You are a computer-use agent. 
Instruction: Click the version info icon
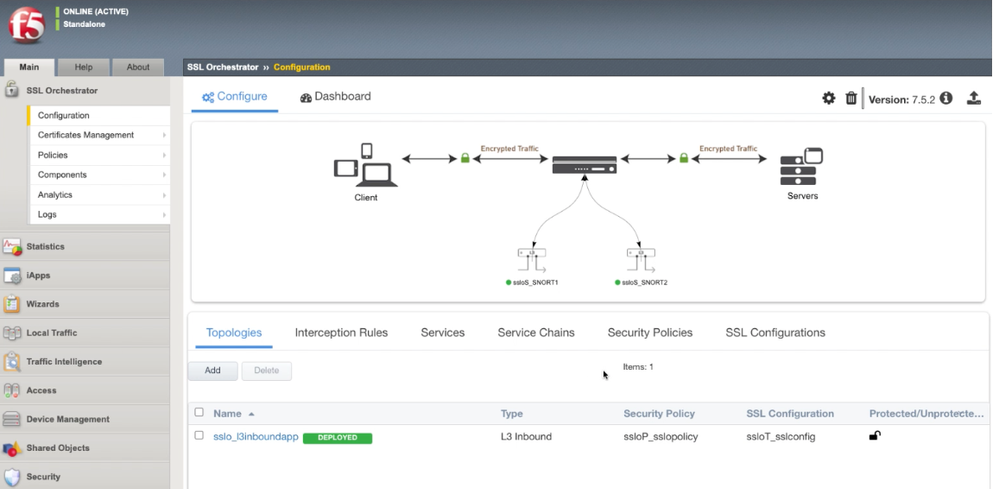click(946, 98)
